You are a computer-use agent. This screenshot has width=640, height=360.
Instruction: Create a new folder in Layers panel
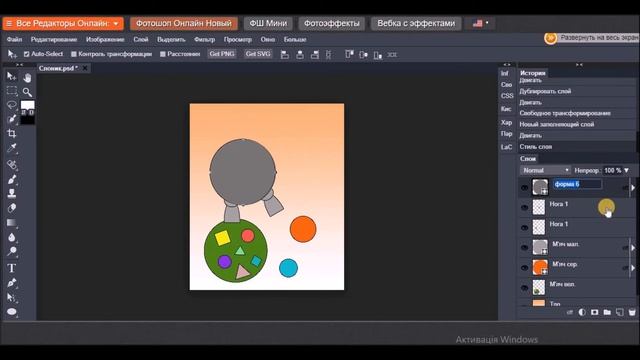coord(607,312)
